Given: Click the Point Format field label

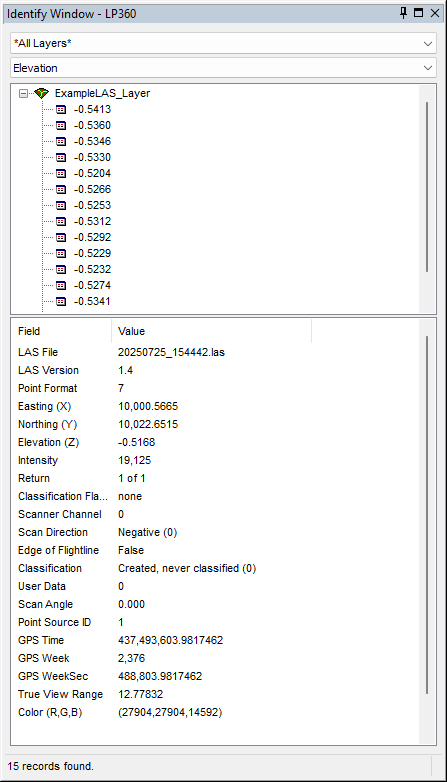Looking at the screenshot, I should tap(48, 388).
